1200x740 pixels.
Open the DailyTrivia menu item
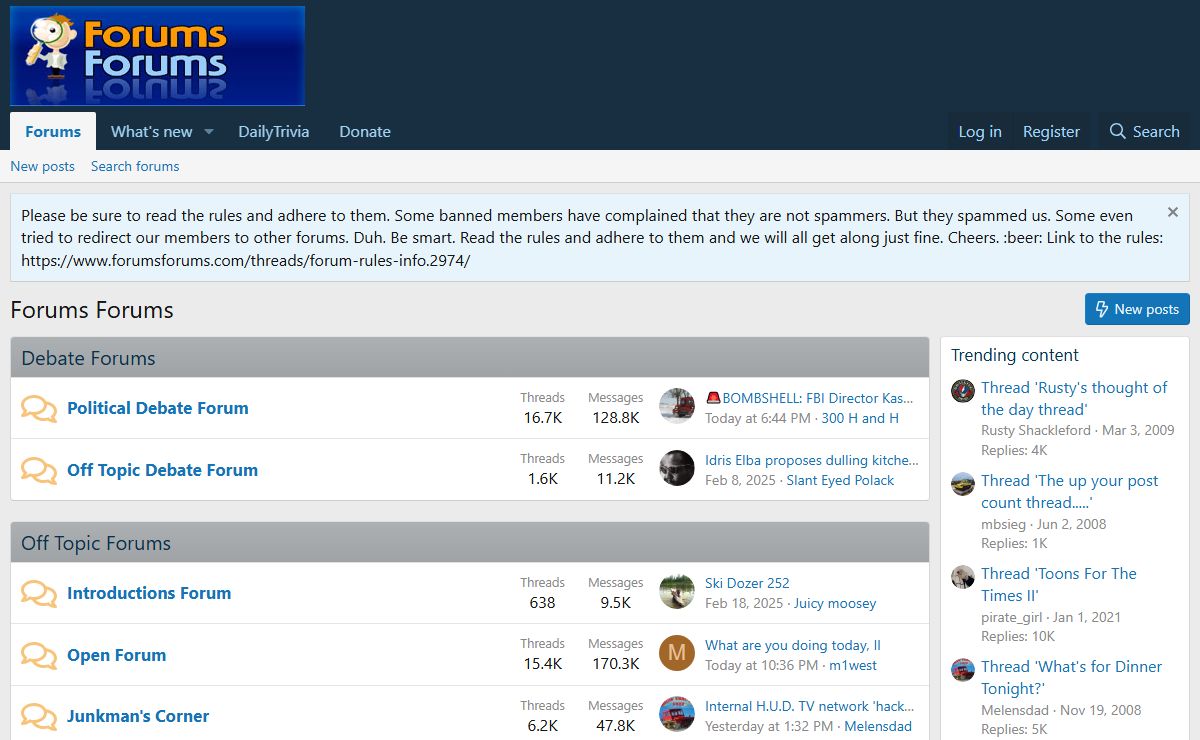point(273,132)
